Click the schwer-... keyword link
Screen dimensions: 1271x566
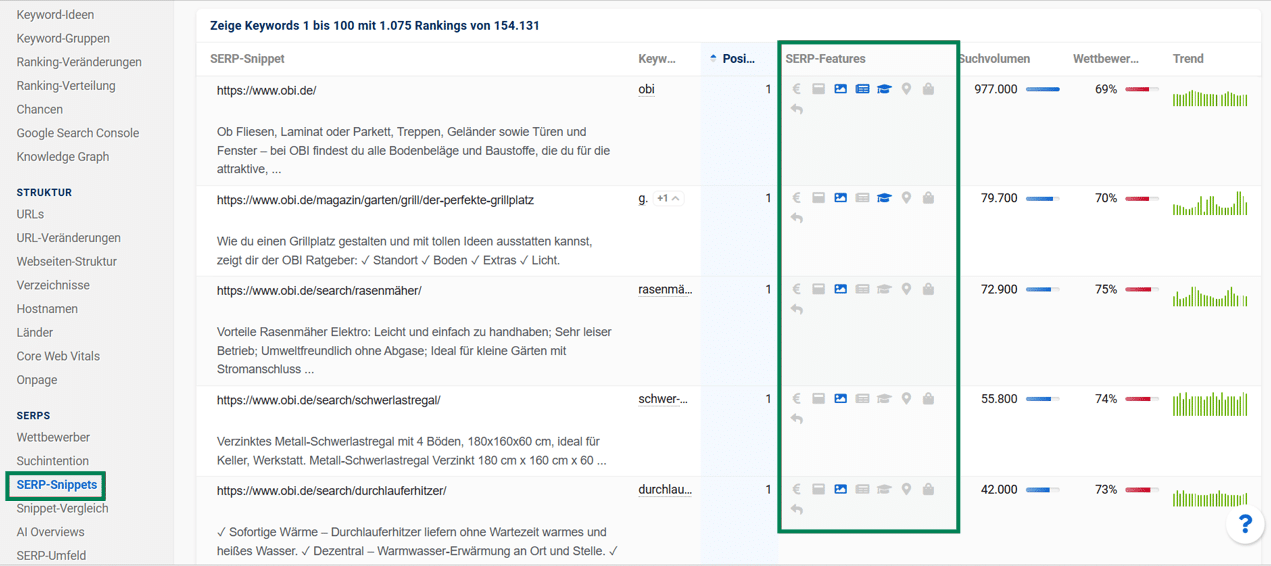663,399
